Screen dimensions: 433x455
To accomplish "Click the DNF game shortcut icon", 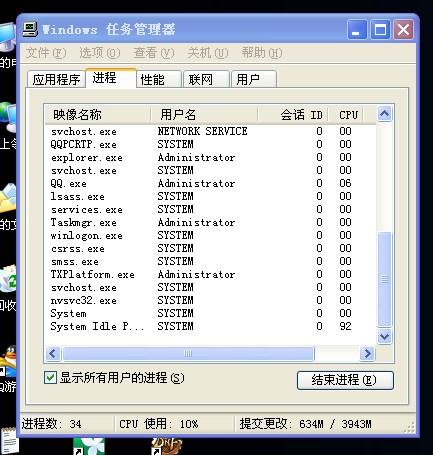I will tap(167, 446).
